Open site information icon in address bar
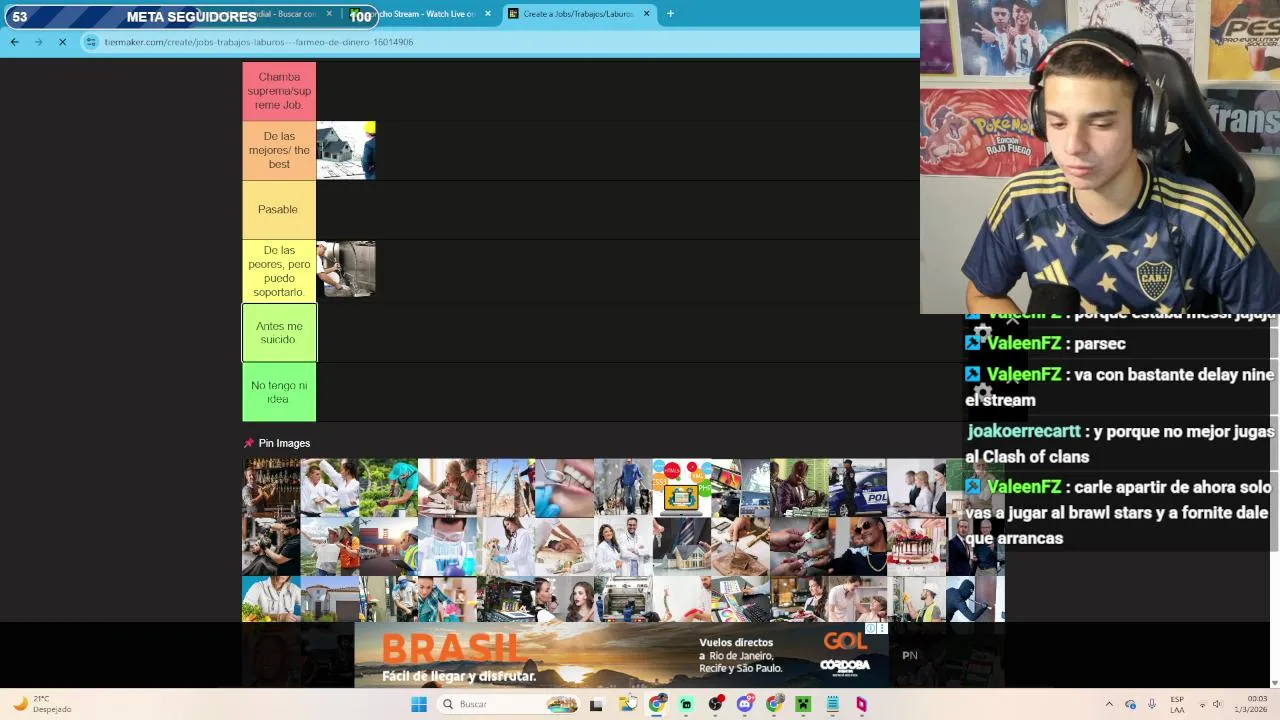The width and height of the screenshot is (1280, 720). (x=91, y=42)
